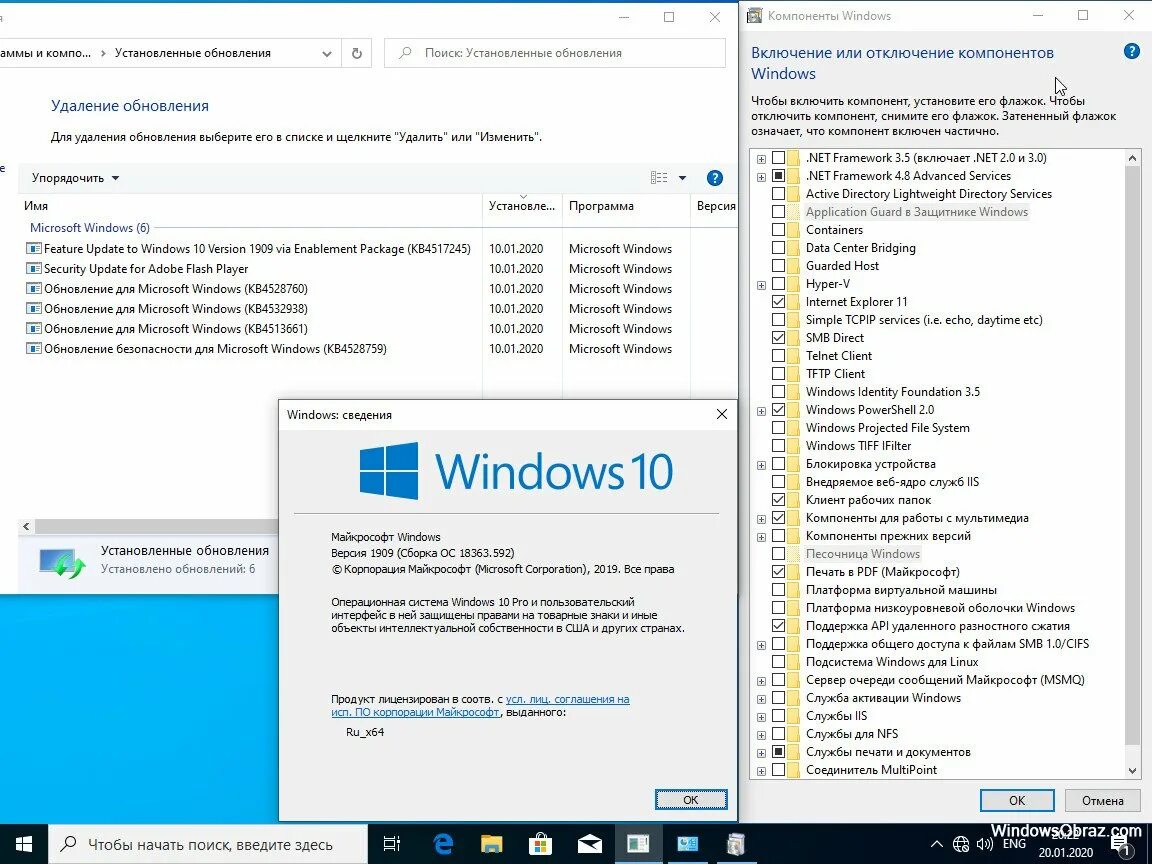Click view layout icon in updates toolbar

point(659,178)
